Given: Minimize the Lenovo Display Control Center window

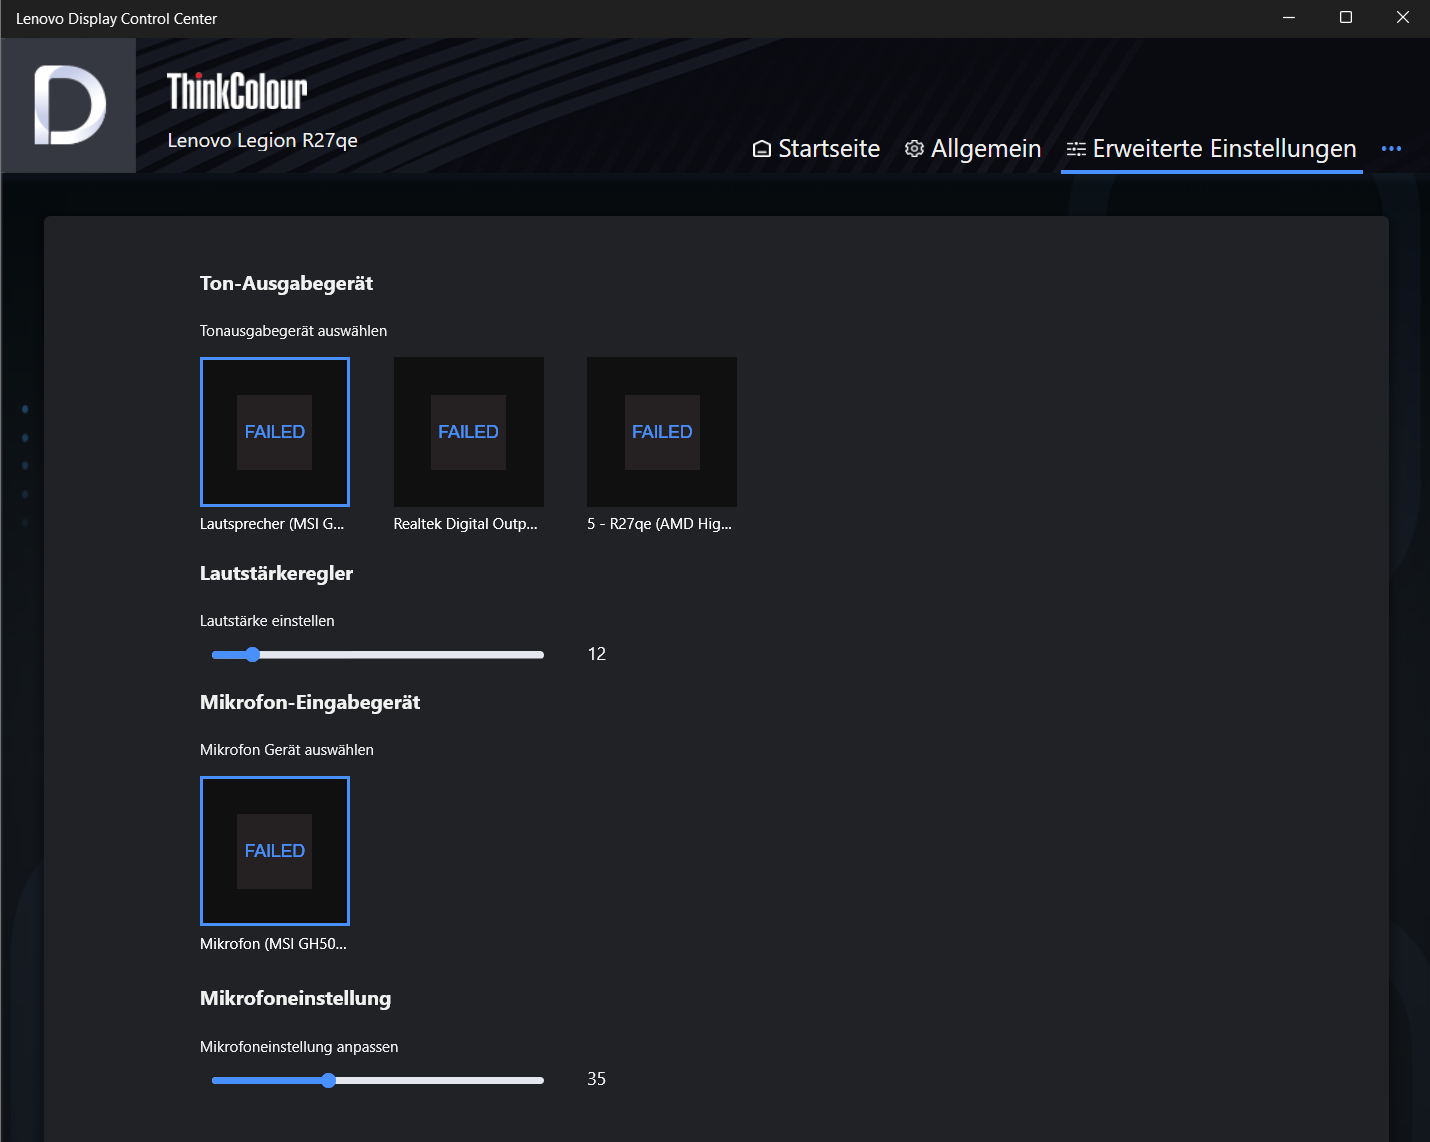Looking at the screenshot, I should (x=1289, y=18).
